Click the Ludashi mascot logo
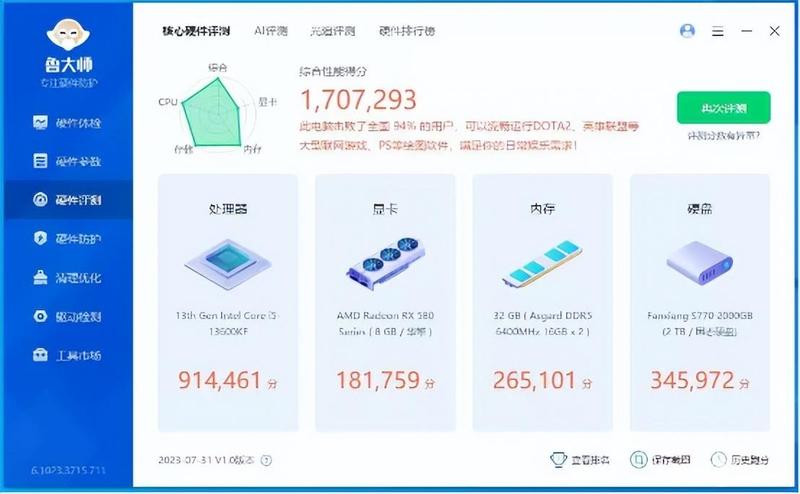Viewport: 800px width, 494px height. click(68, 35)
